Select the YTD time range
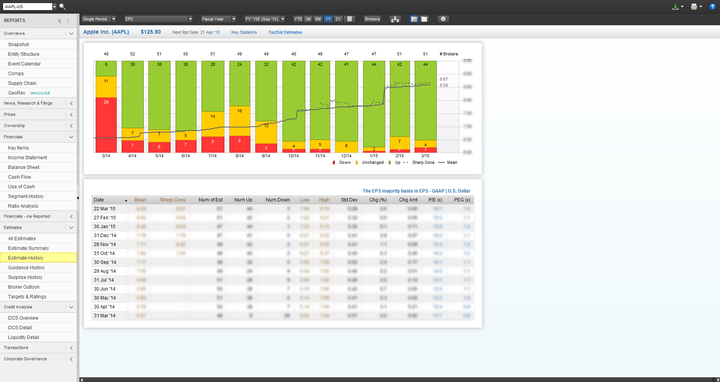 tap(298, 19)
